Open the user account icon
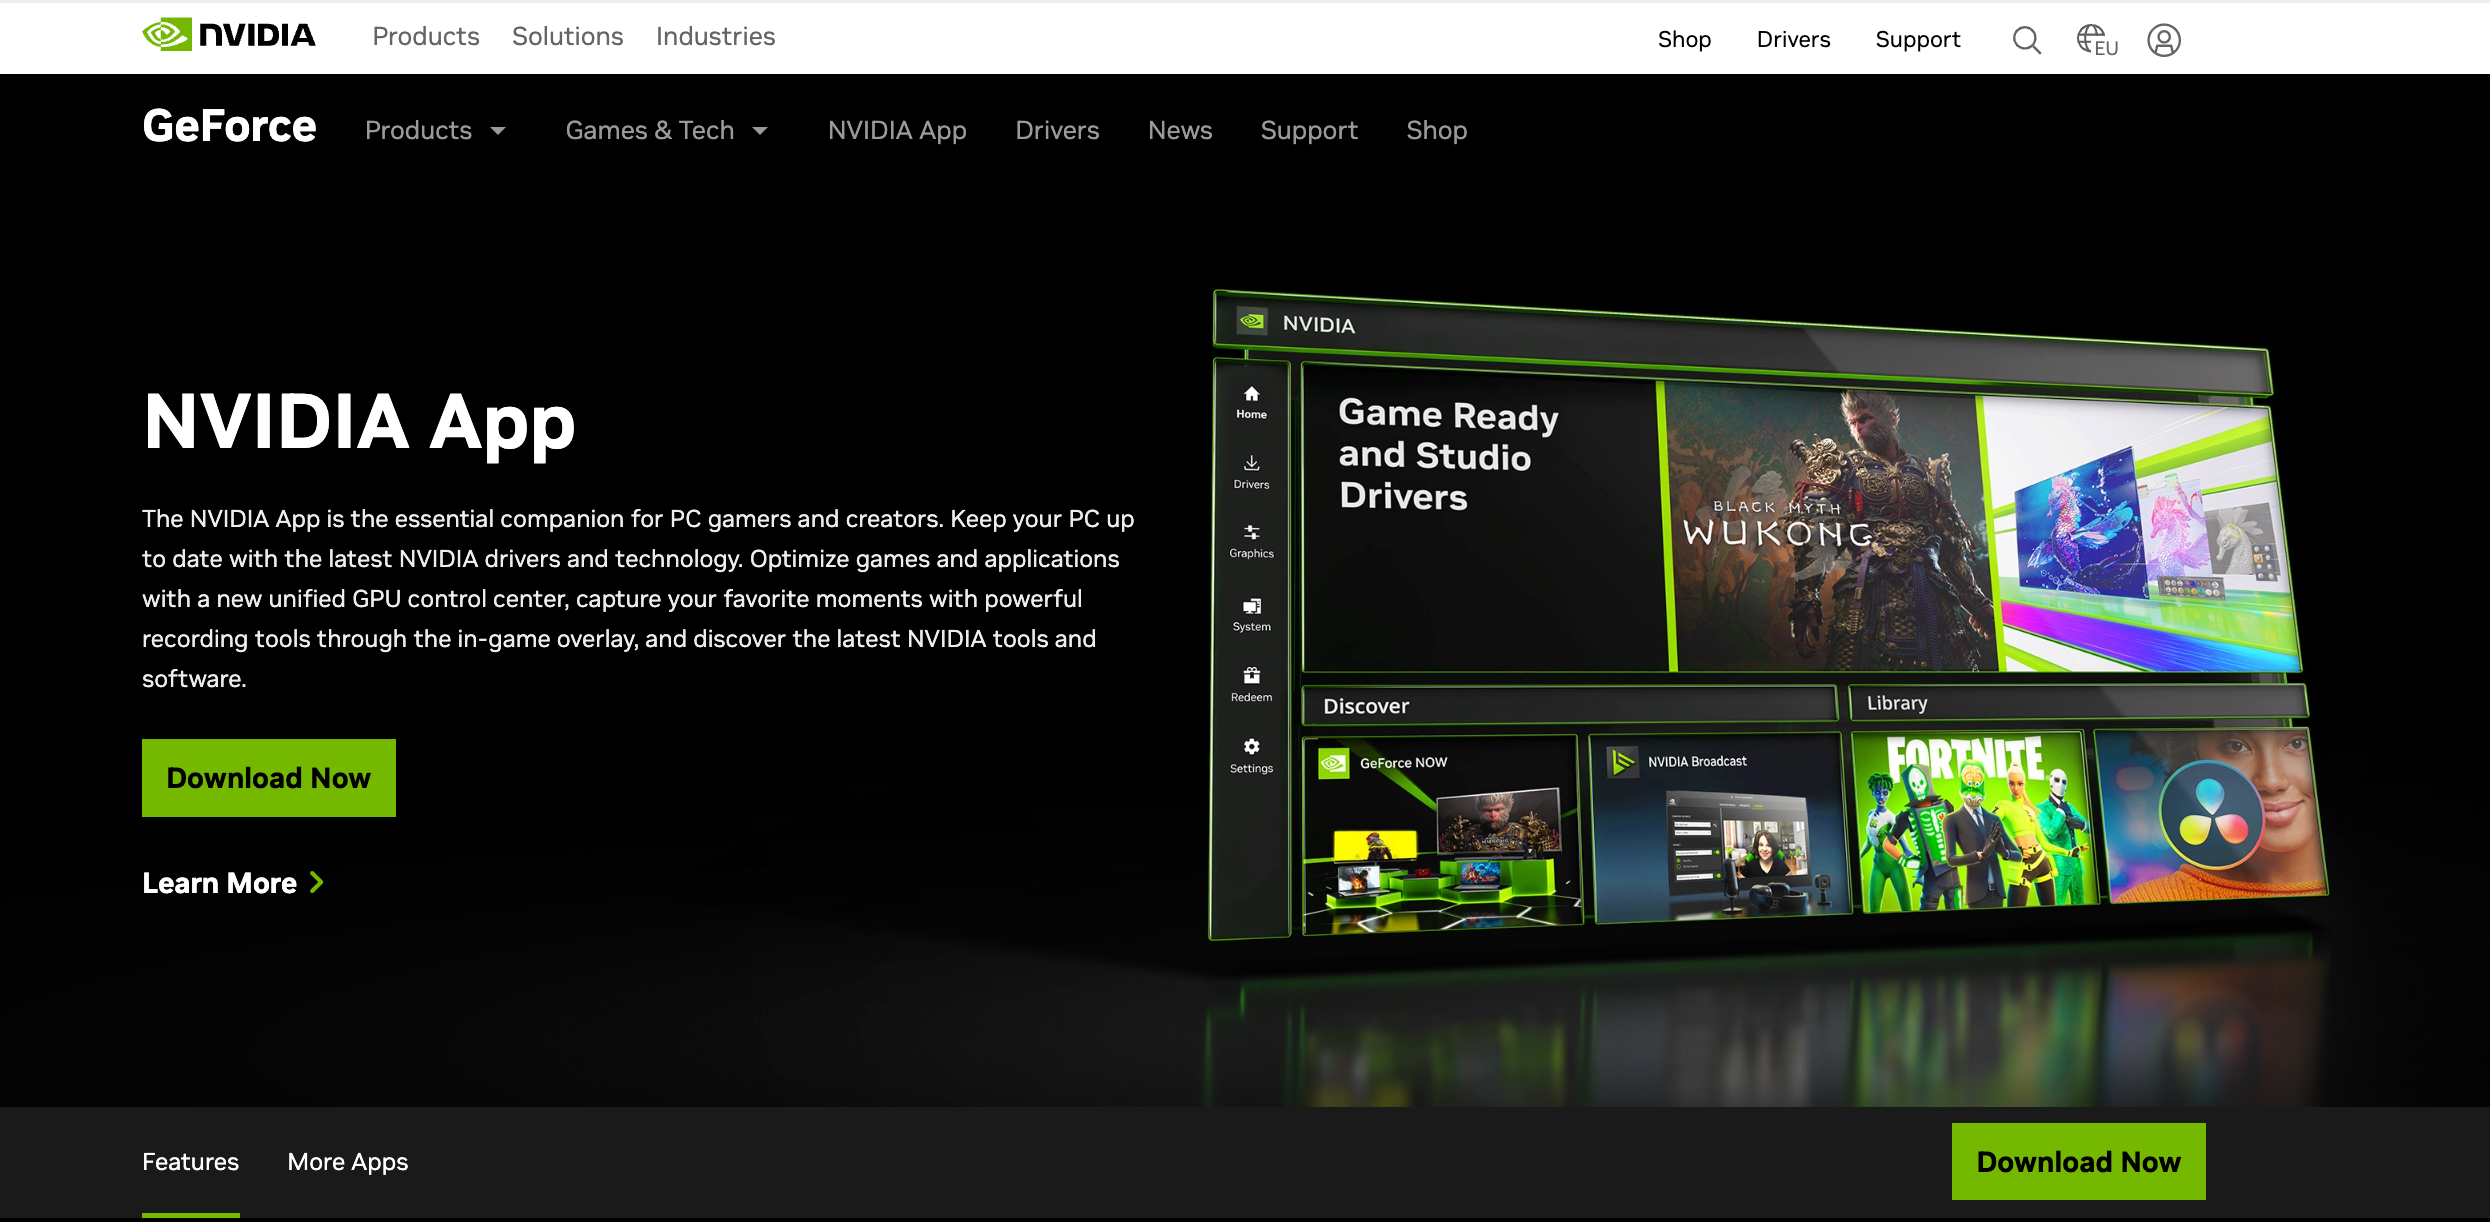The width and height of the screenshot is (2490, 1222). click(x=2163, y=40)
